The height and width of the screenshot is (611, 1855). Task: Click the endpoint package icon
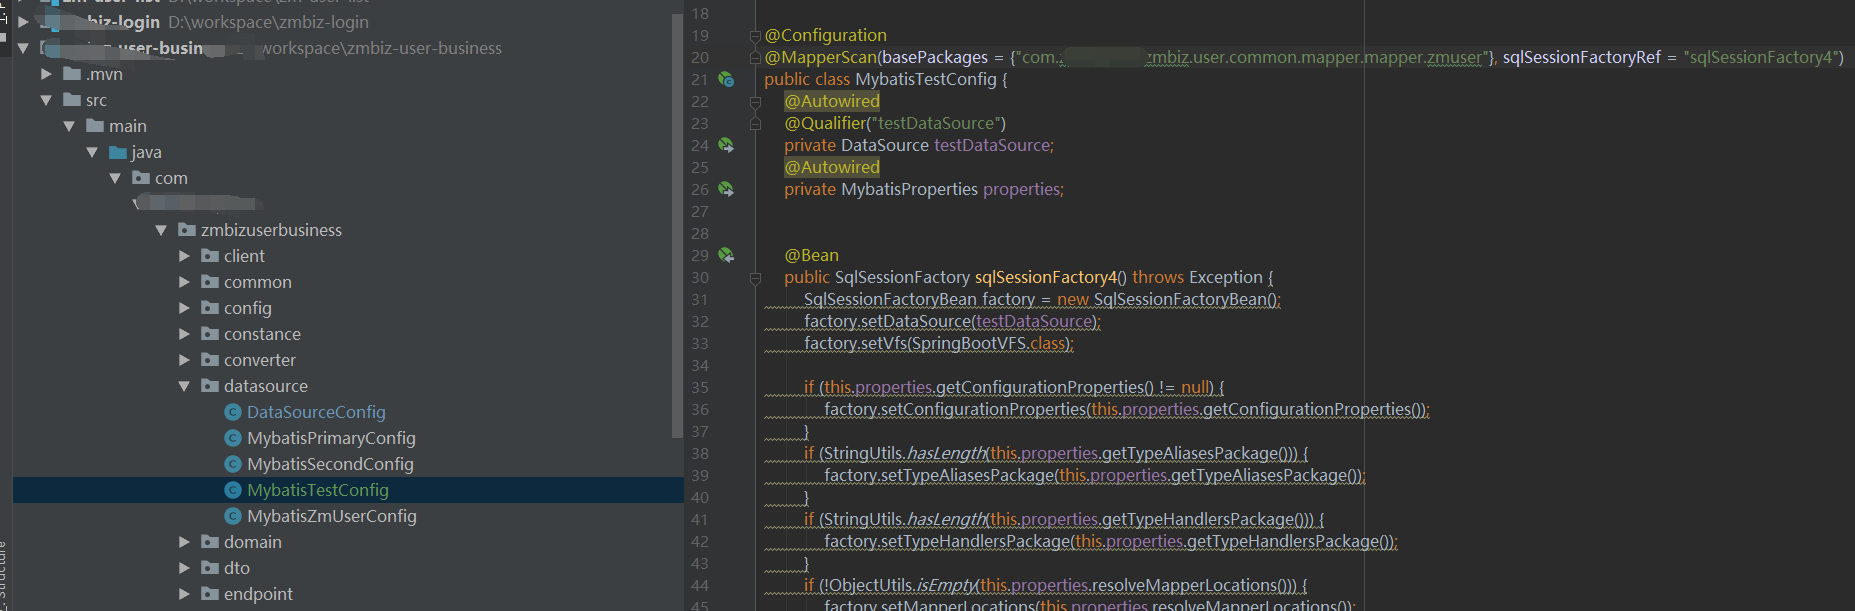pyautogui.click(x=210, y=594)
